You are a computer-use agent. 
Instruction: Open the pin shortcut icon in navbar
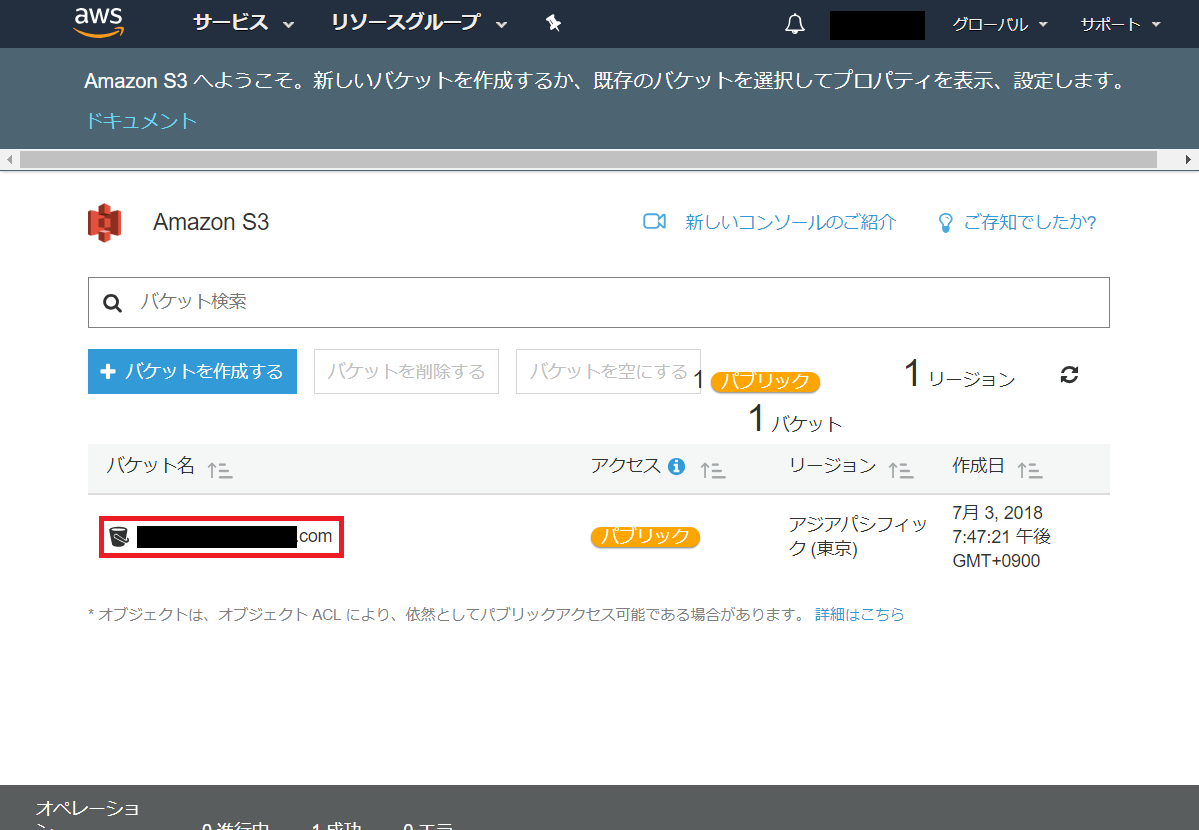pos(554,24)
